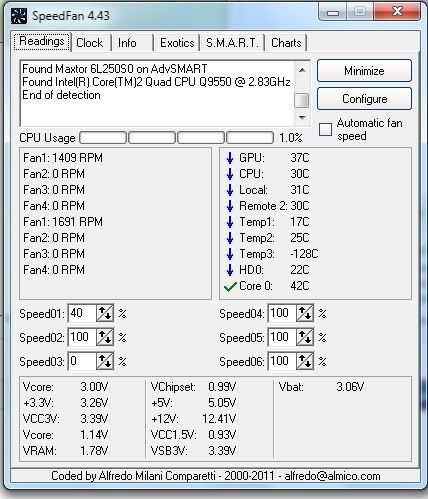The image size is (428, 499).
Task: Open the S.M.A.R.T. tab
Action: click(232, 43)
